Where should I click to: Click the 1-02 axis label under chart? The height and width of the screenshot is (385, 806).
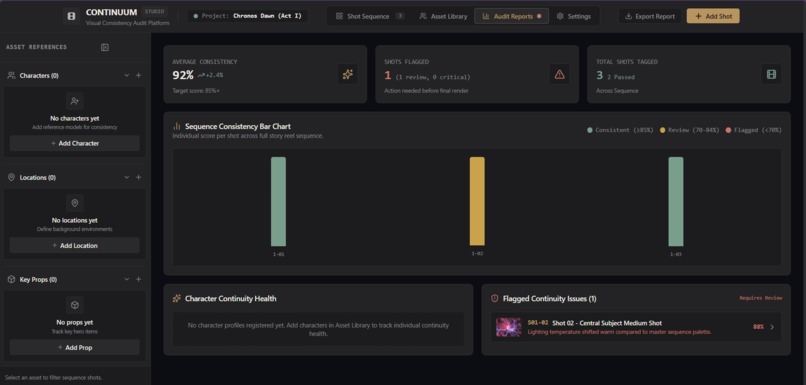(x=477, y=253)
